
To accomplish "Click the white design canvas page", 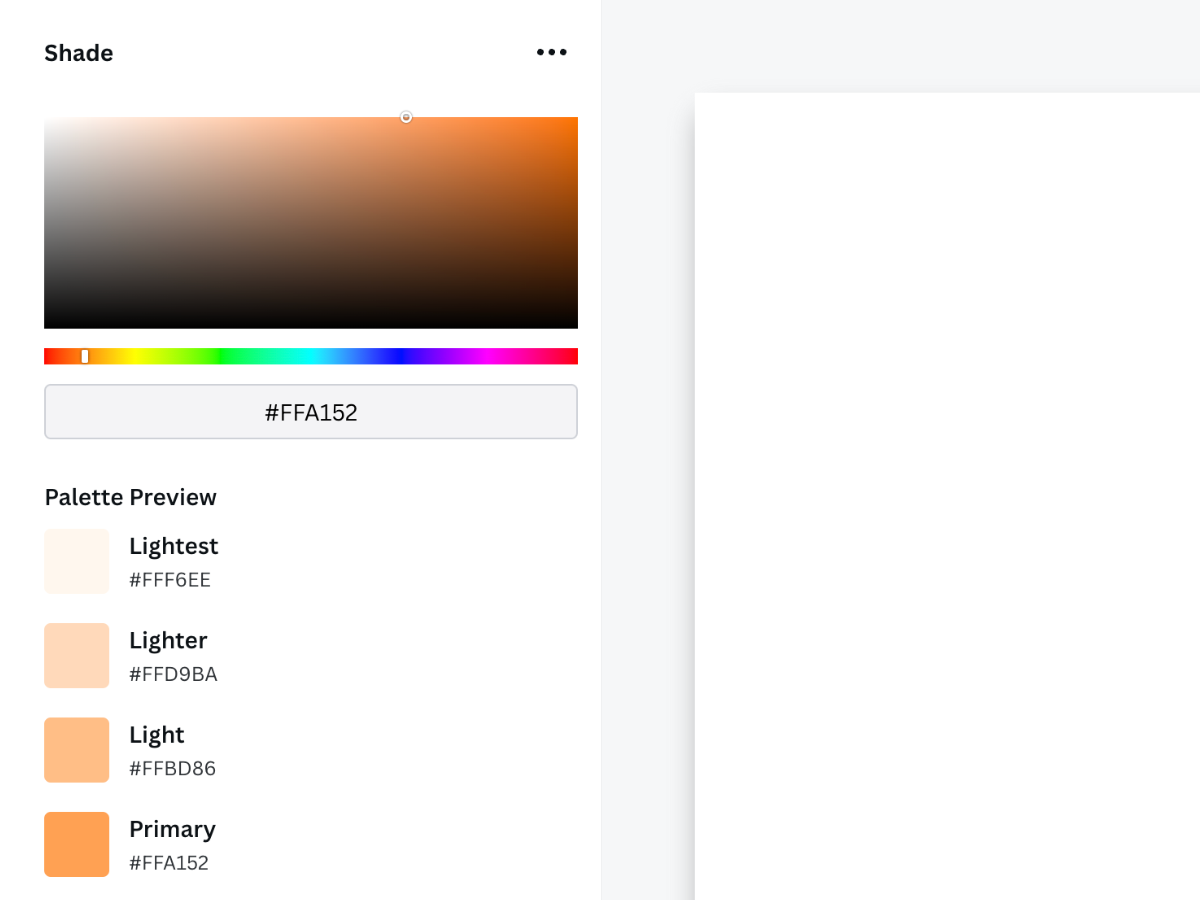I will (x=947, y=496).
